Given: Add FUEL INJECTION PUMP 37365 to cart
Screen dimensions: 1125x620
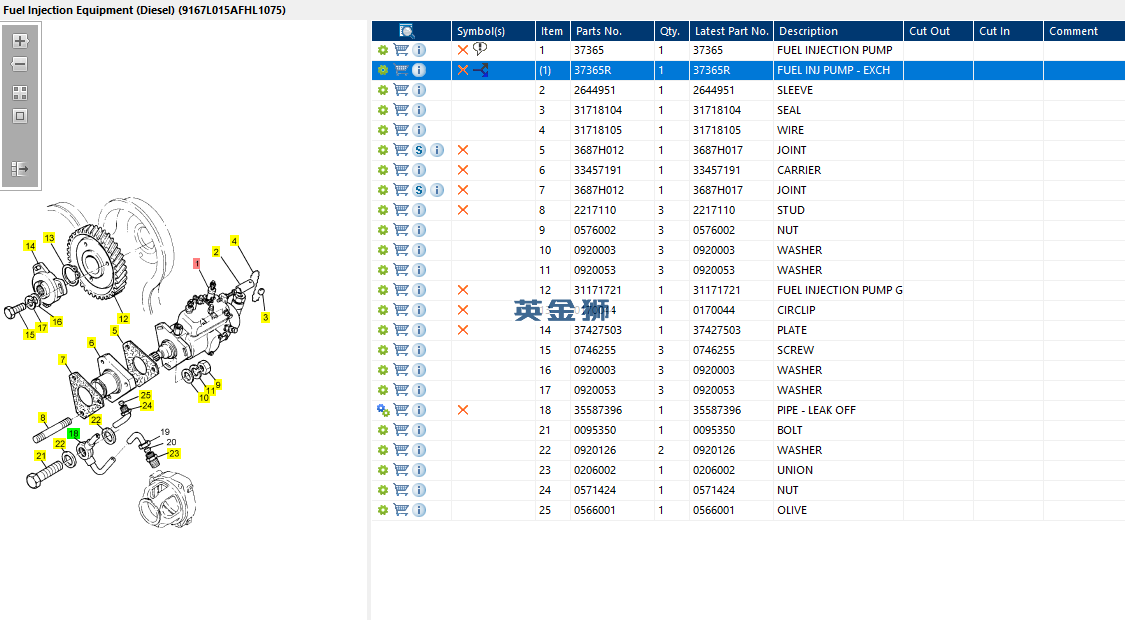Looking at the screenshot, I should tap(401, 50).
